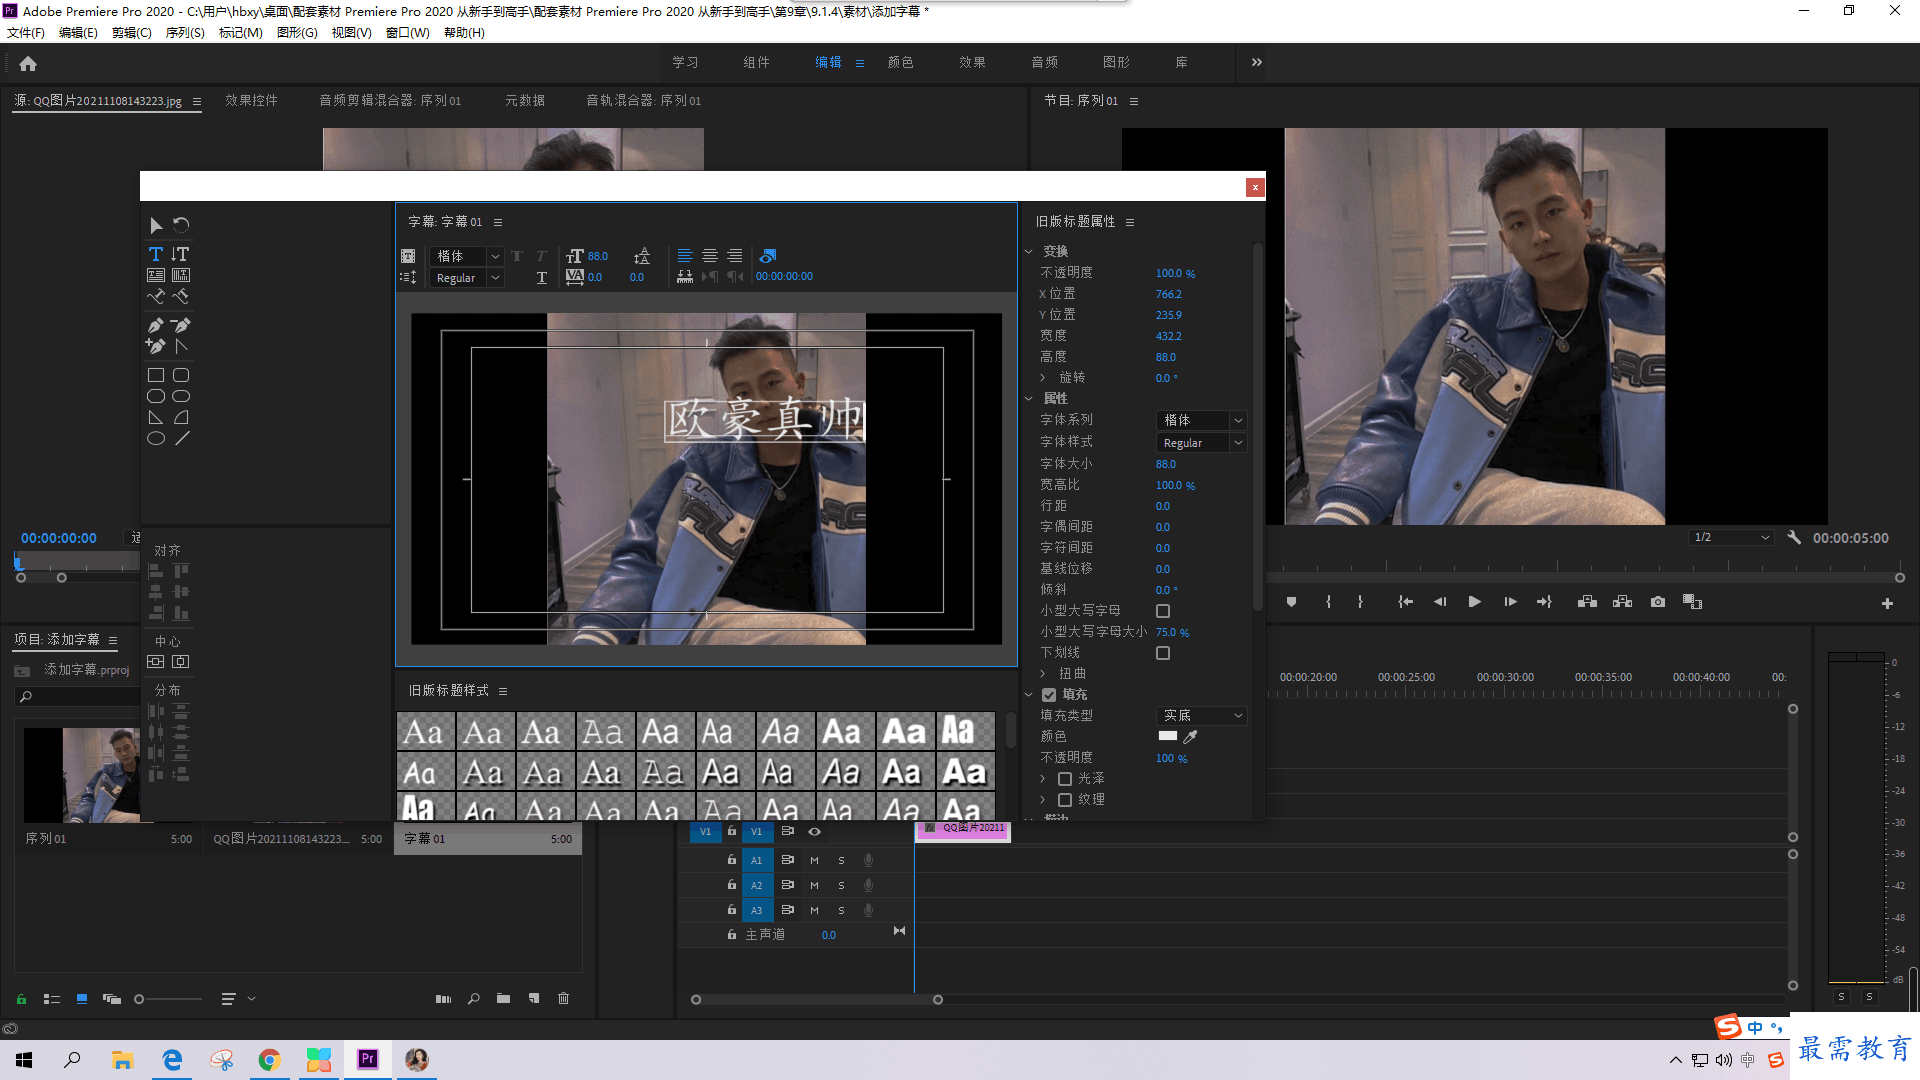Select the Rectangle shape tool
Viewport: 1920px width, 1080px height.
tap(156, 375)
